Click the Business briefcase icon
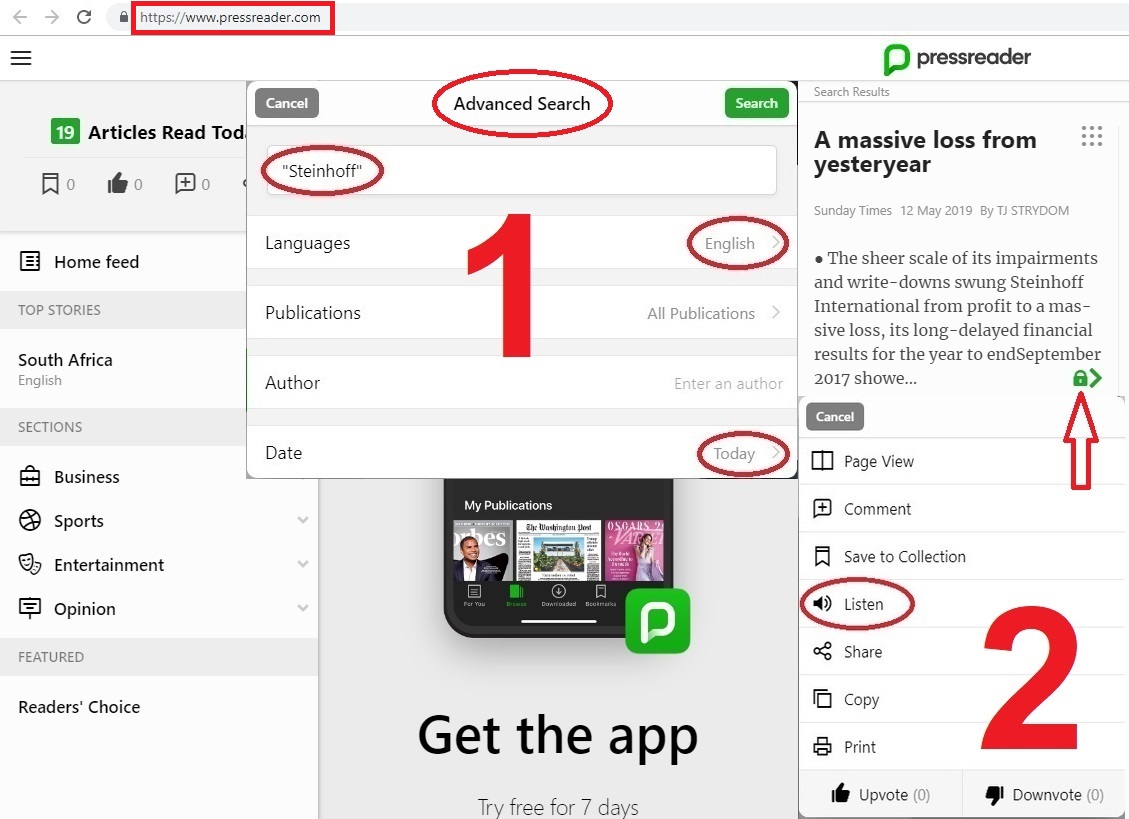Image resolution: width=1129 pixels, height=819 pixels. 30,476
